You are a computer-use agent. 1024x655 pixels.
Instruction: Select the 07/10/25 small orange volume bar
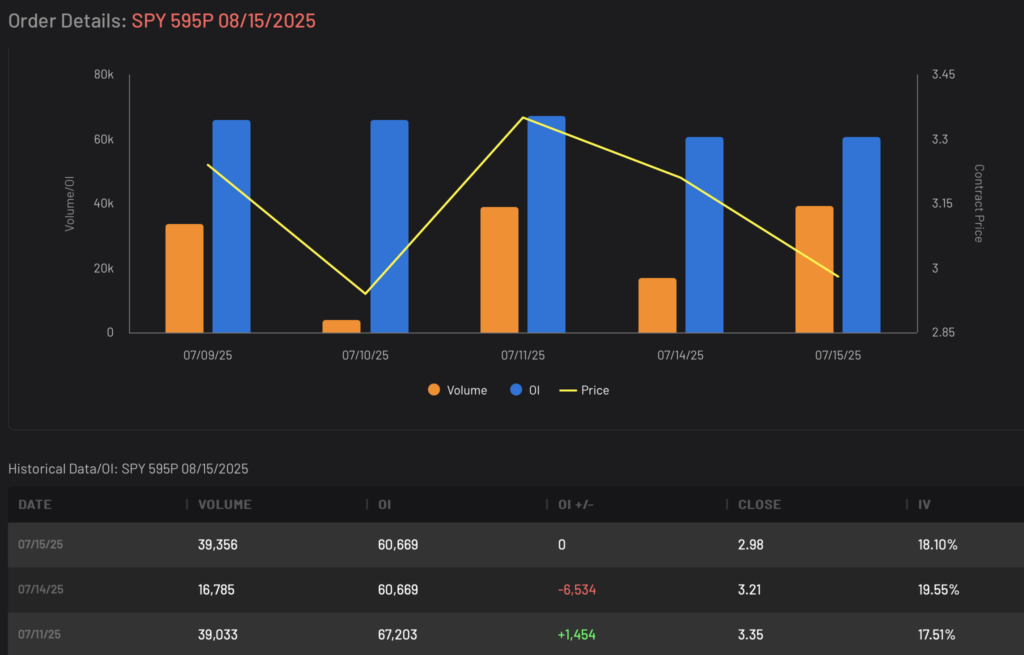coord(342,327)
